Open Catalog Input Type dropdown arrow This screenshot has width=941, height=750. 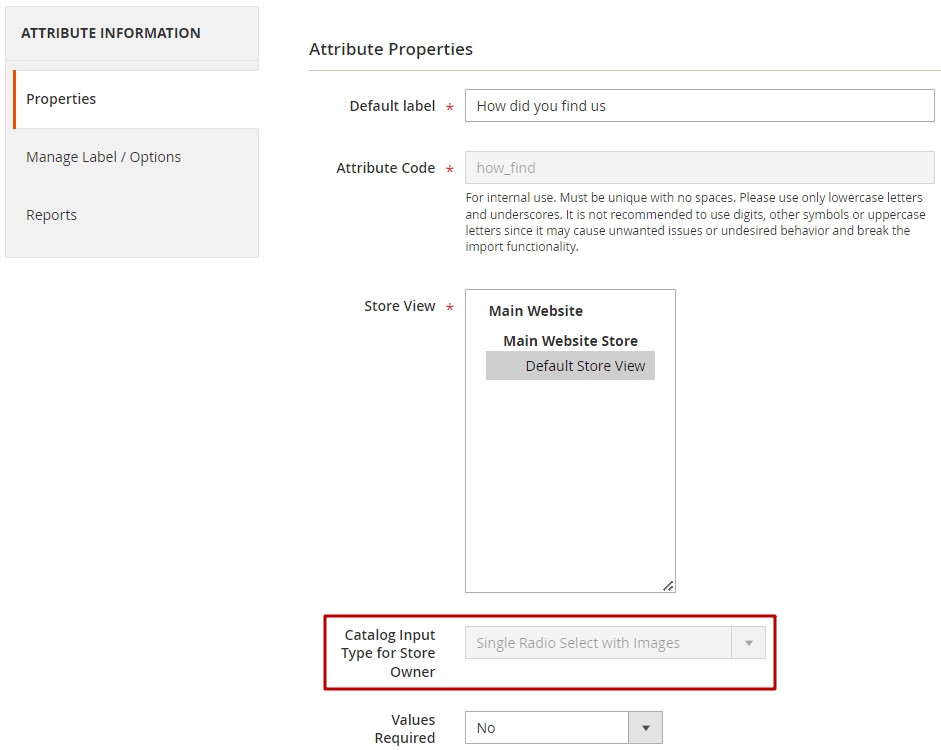tap(748, 643)
